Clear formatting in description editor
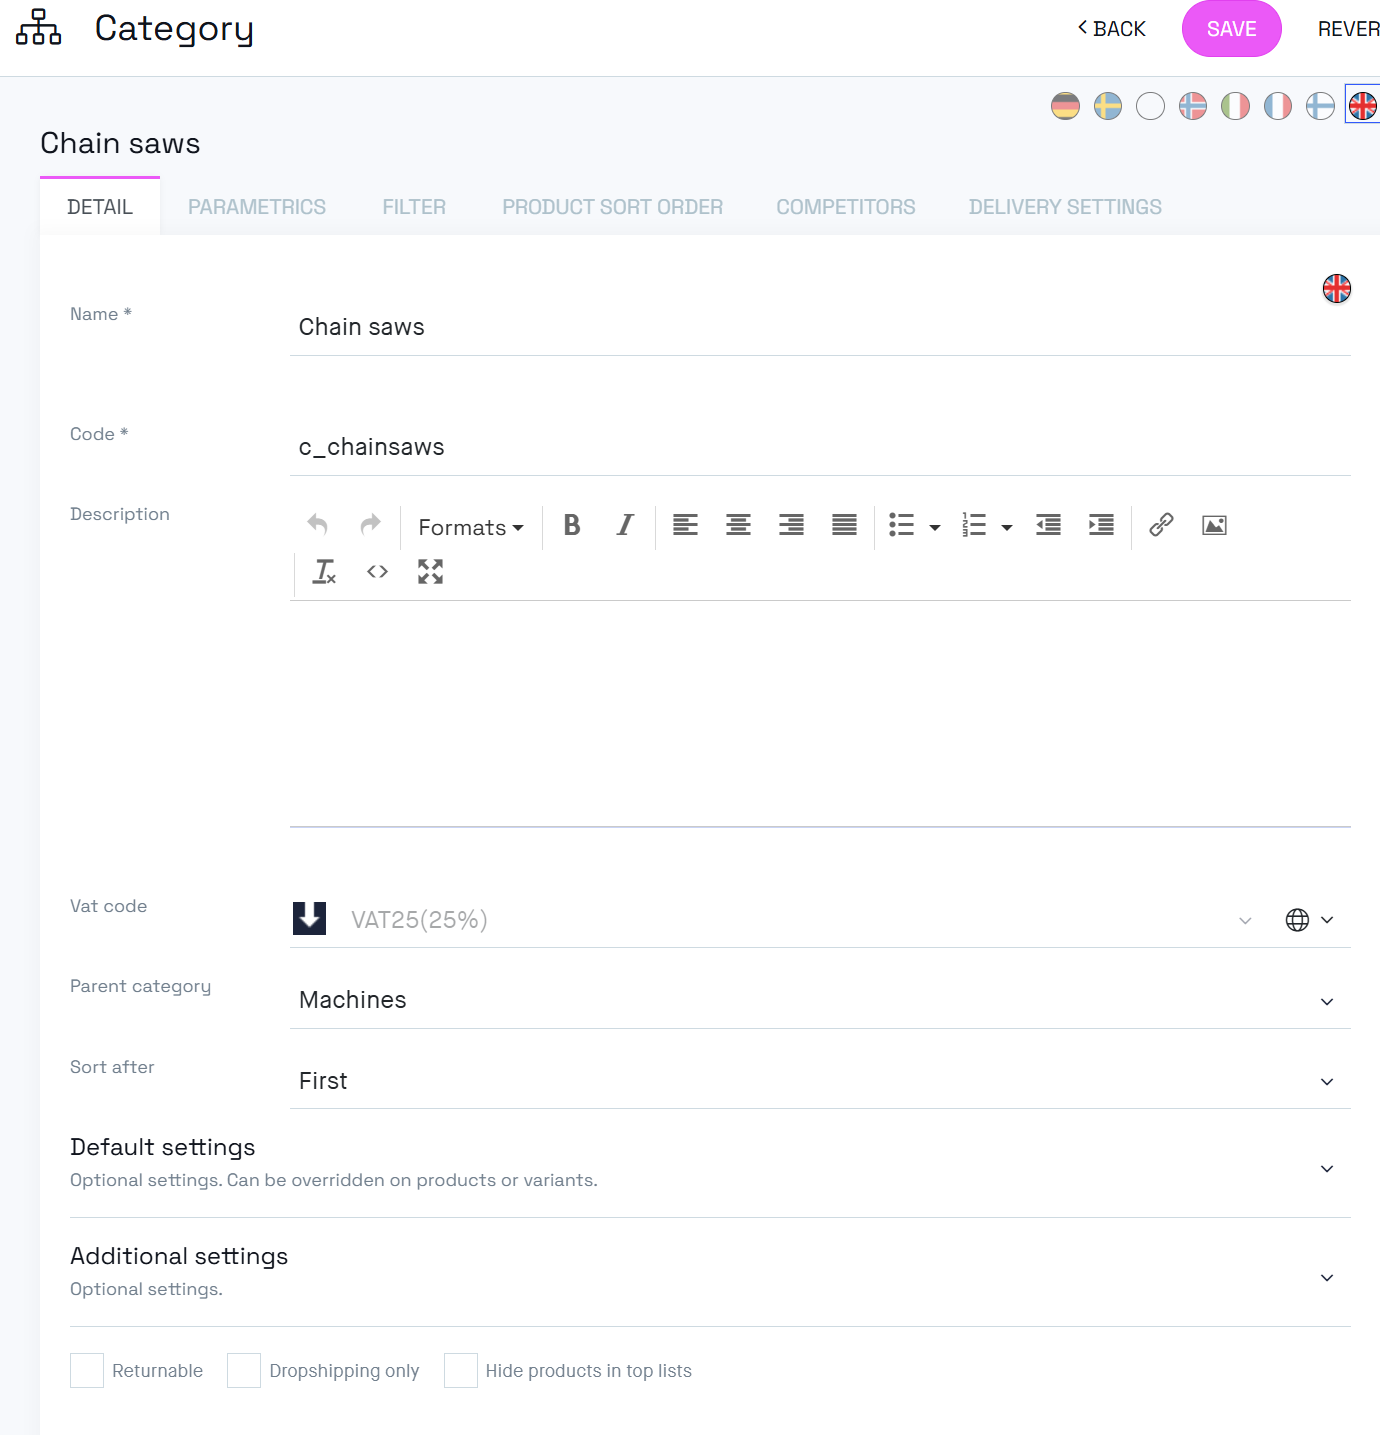1380x1435 pixels. [x=324, y=572]
